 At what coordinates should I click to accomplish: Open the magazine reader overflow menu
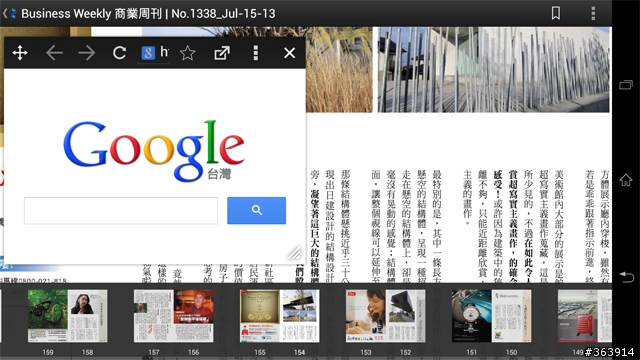(593, 13)
